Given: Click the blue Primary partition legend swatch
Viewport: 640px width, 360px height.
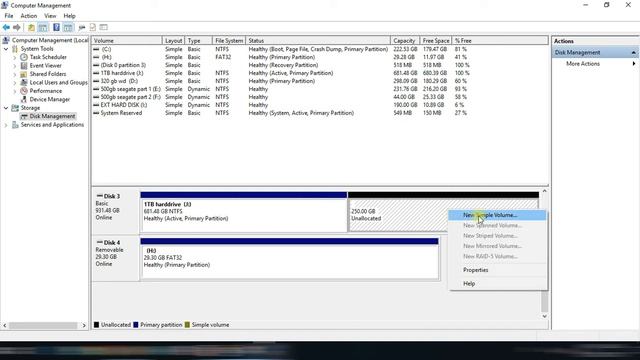Looking at the screenshot, I should [x=136, y=325].
